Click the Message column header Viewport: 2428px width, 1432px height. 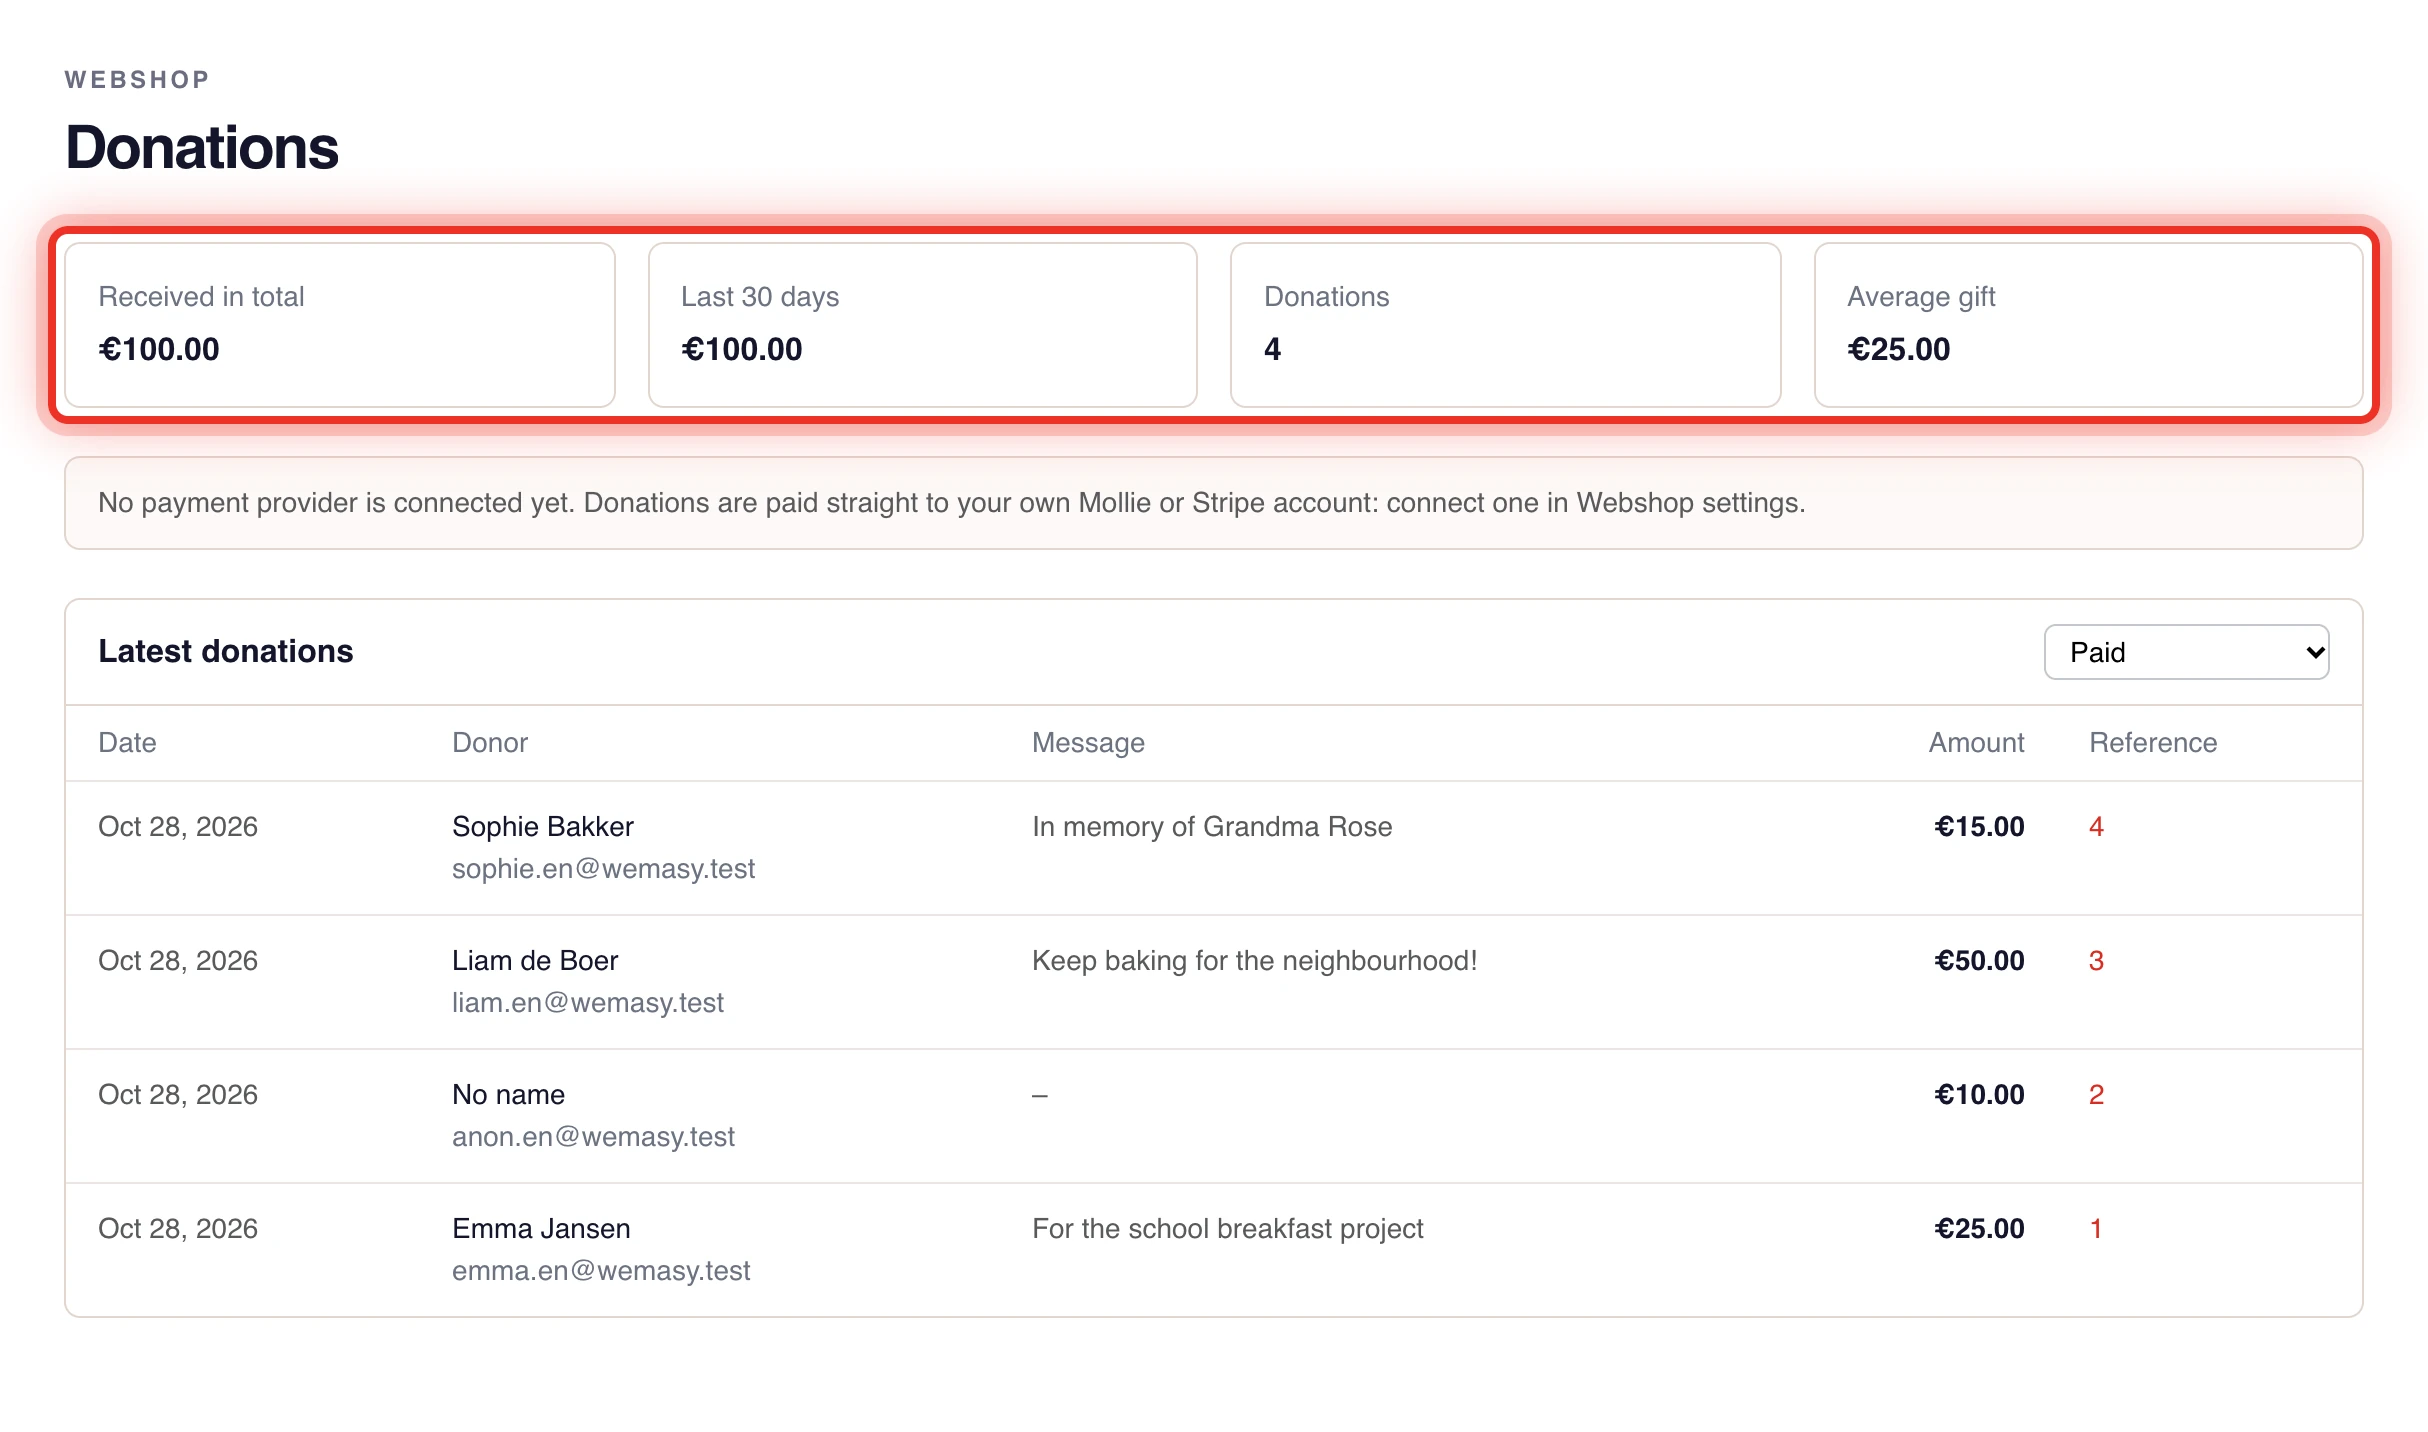1088,743
